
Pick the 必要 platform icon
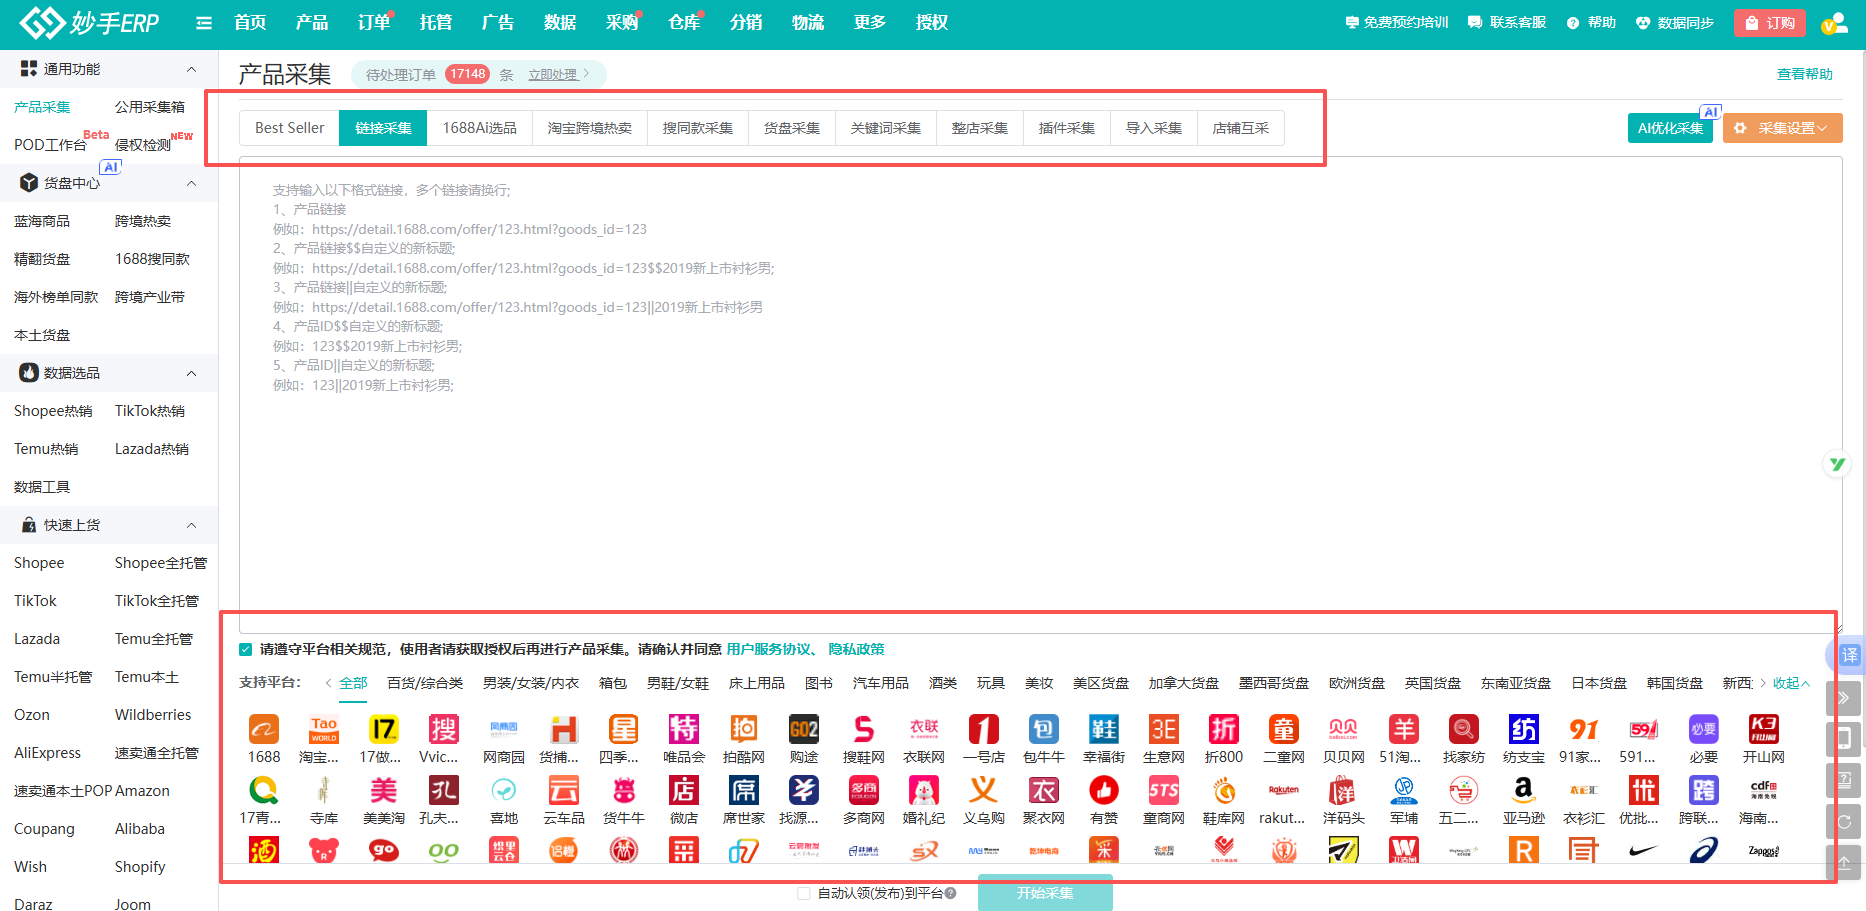coord(1704,729)
